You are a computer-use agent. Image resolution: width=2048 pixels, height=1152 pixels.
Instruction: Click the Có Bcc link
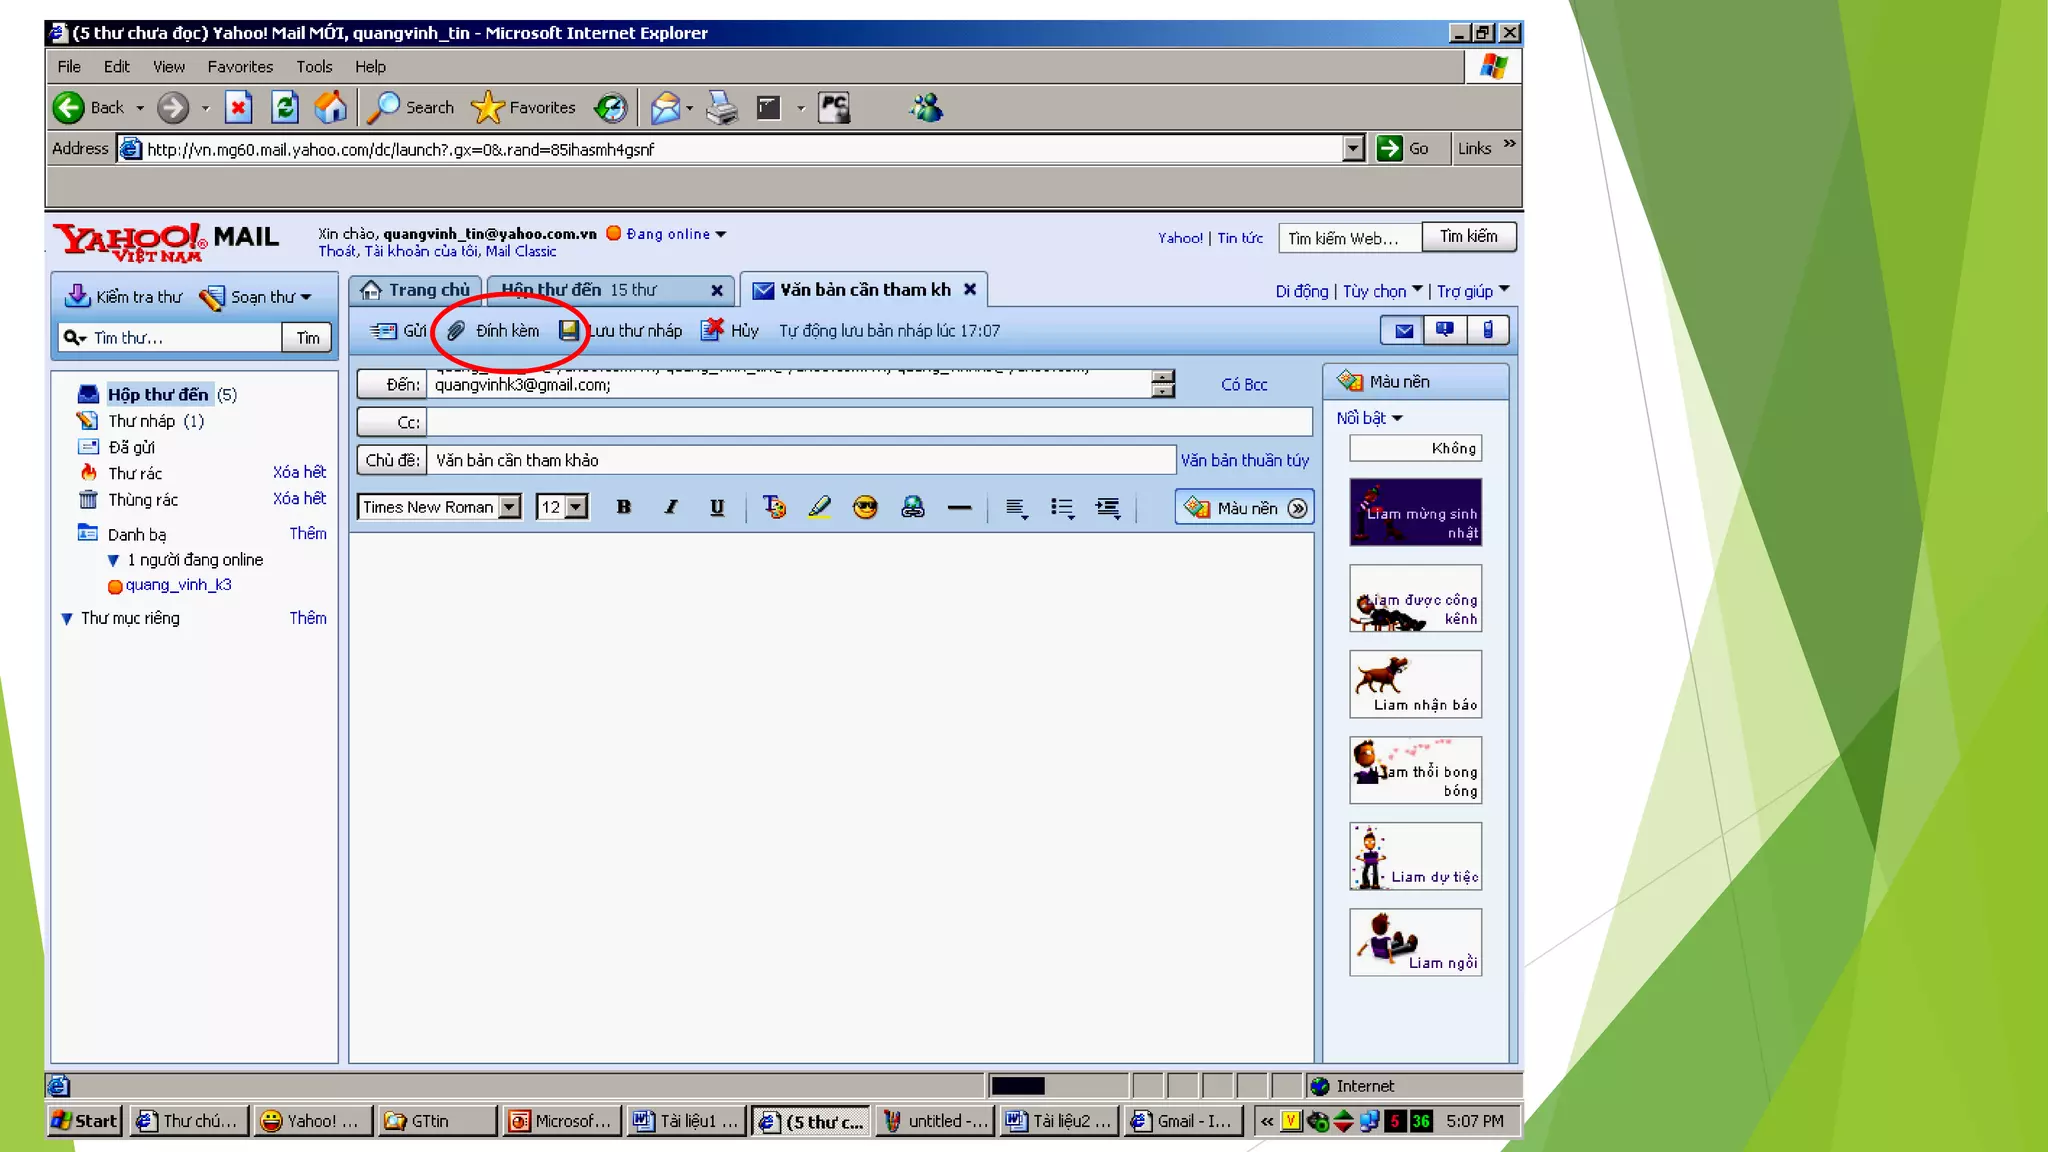click(x=1244, y=384)
